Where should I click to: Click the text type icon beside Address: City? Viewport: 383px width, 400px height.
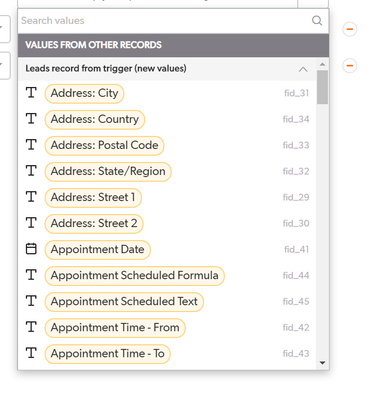point(31,93)
